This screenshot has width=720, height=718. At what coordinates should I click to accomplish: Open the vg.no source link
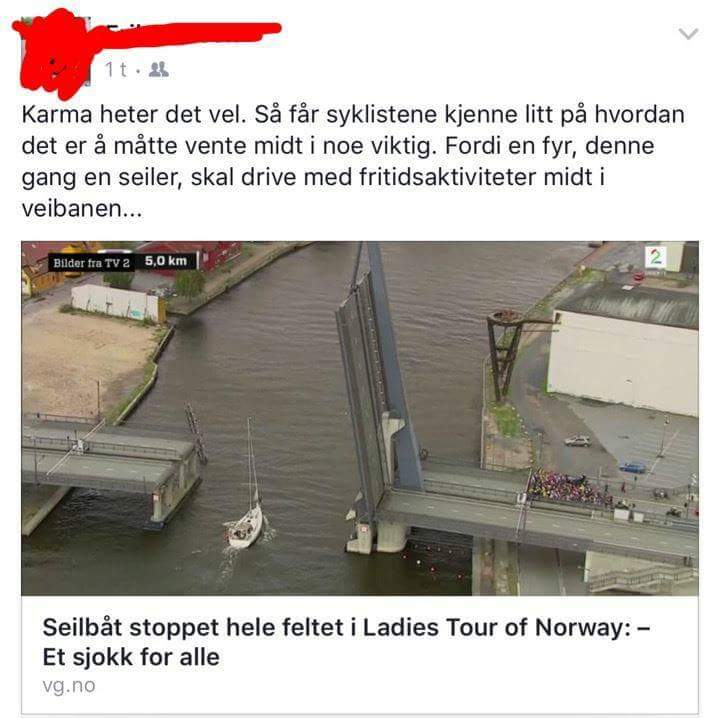(69, 685)
